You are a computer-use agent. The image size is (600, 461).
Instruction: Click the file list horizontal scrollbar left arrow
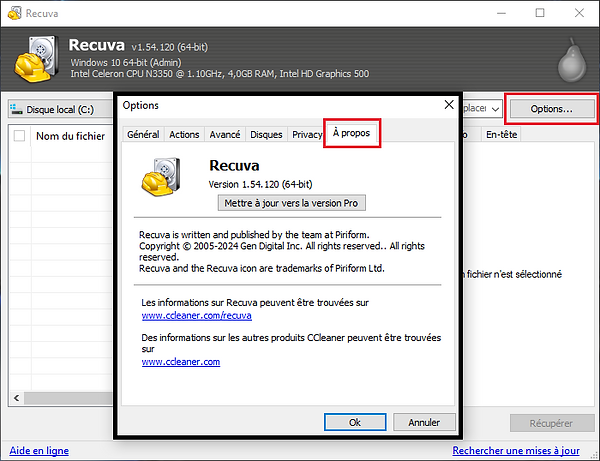pyautogui.click(x=16, y=398)
